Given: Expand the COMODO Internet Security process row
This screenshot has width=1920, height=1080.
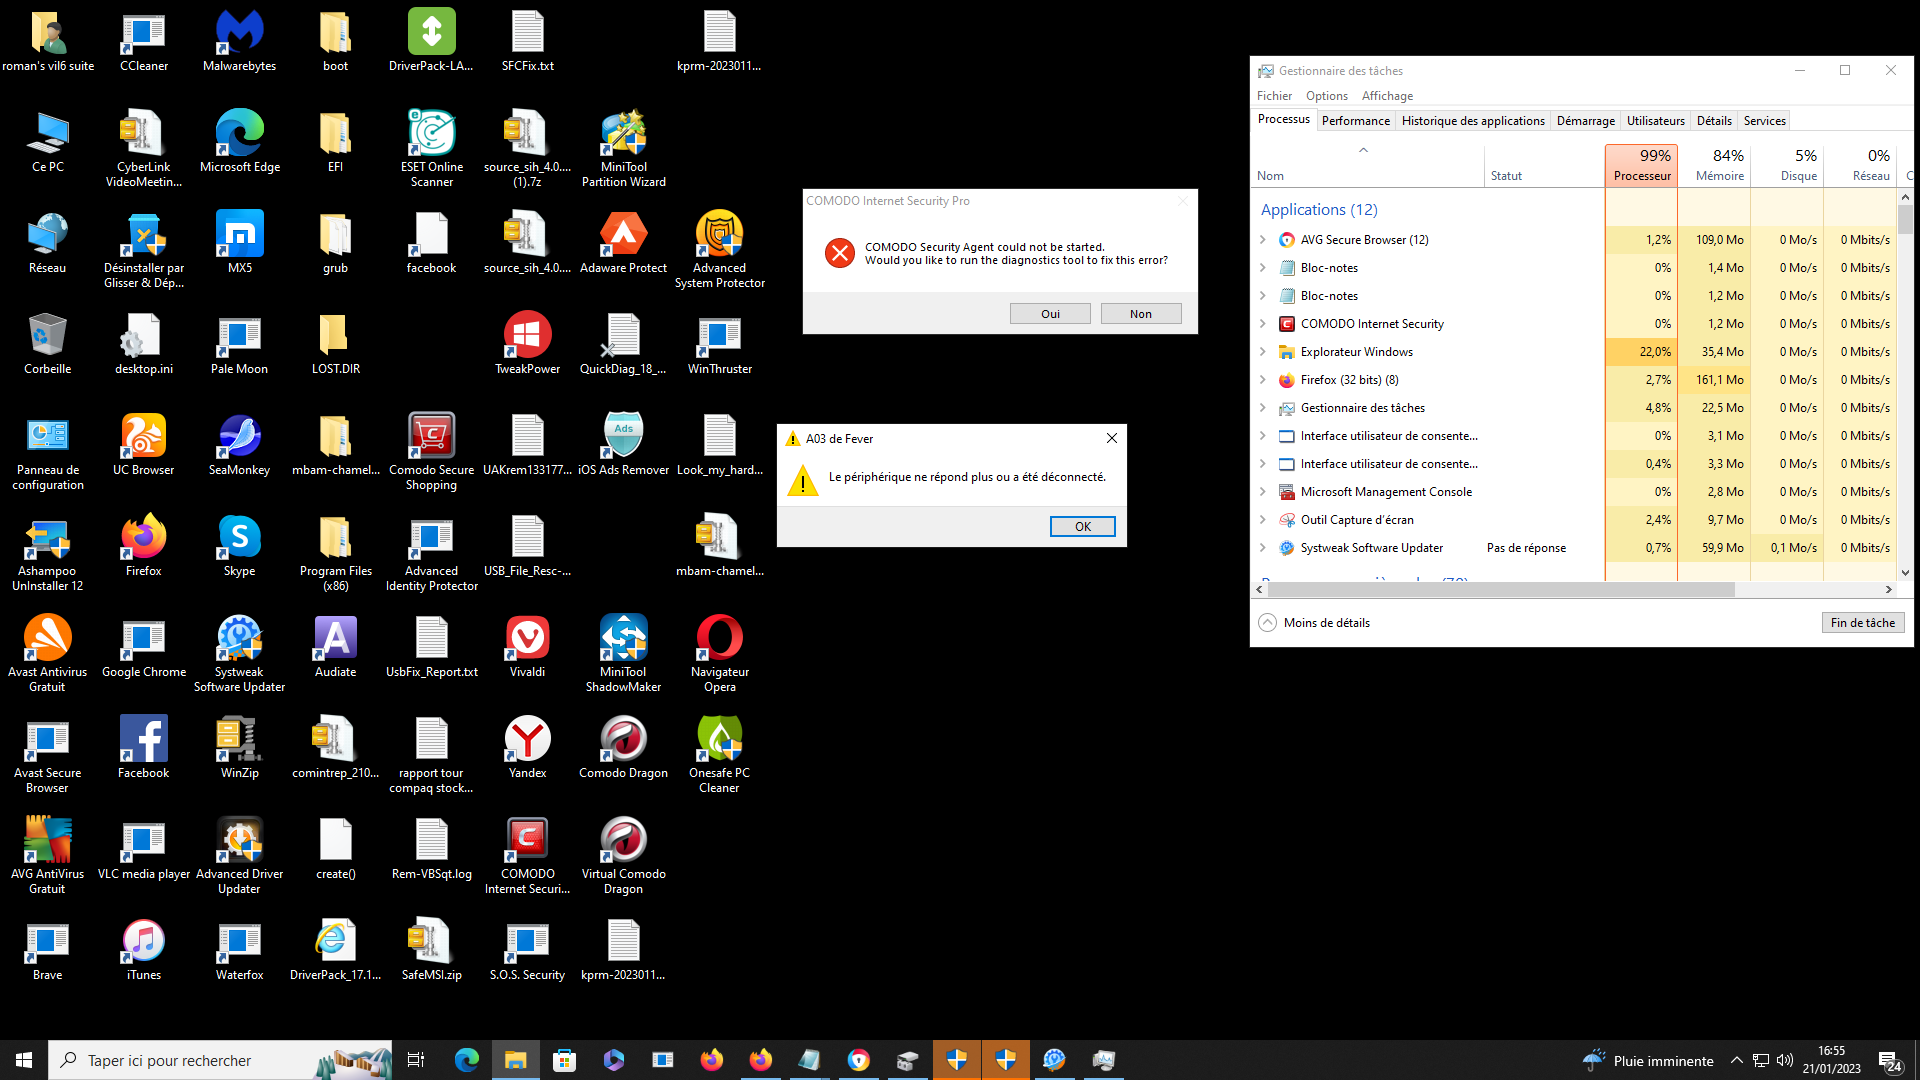Looking at the screenshot, I should (1263, 324).
